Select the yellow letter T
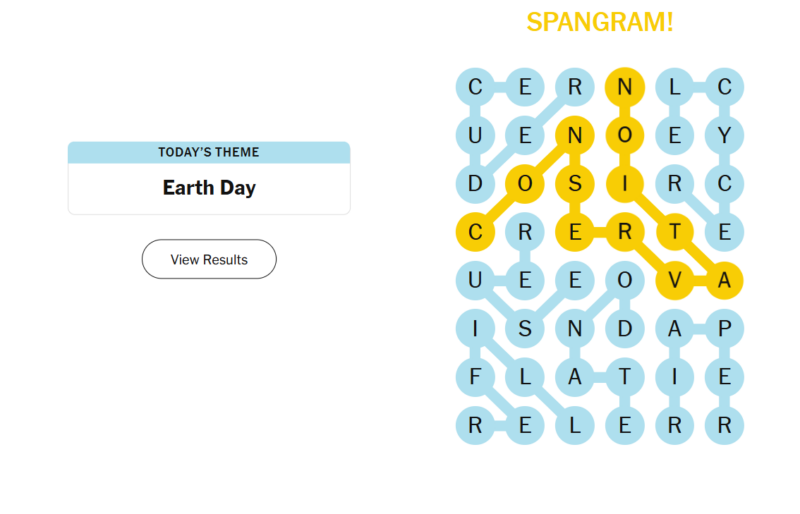This screenshot has height=514, width=800. click(675, 233)
